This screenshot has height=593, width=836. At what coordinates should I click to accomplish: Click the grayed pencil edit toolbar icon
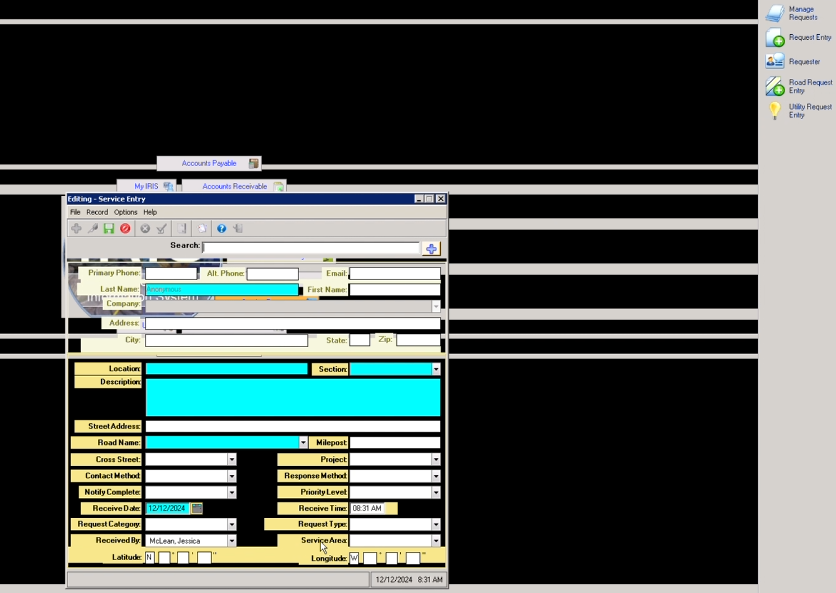[x=93, y=229]
